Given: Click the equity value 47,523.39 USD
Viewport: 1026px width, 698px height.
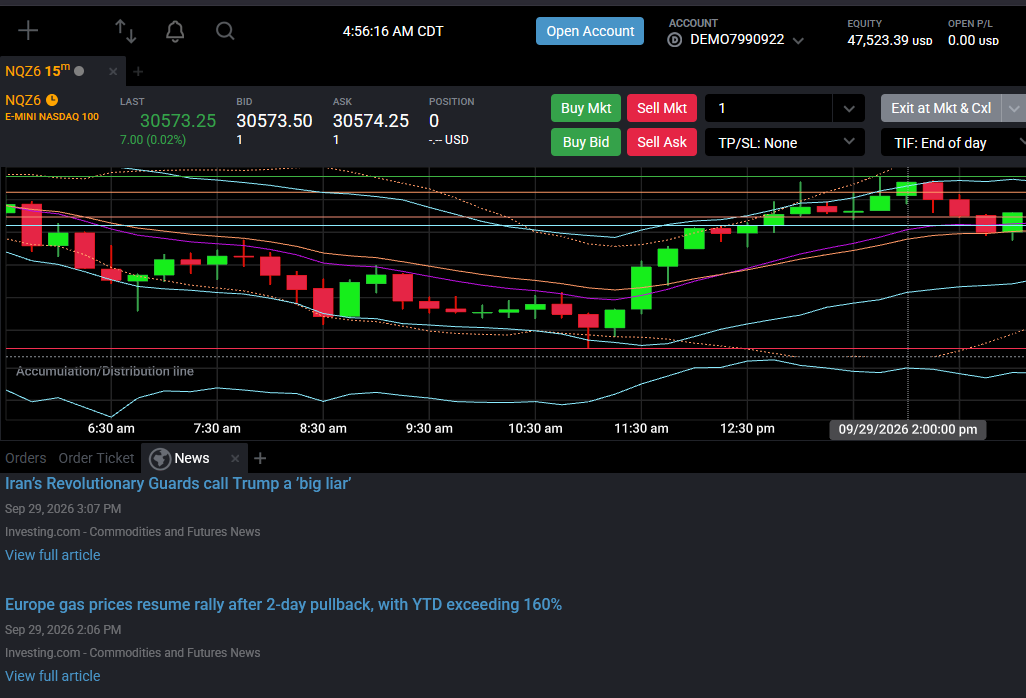Looking at the screenshot, I should (x=890, y=41).
